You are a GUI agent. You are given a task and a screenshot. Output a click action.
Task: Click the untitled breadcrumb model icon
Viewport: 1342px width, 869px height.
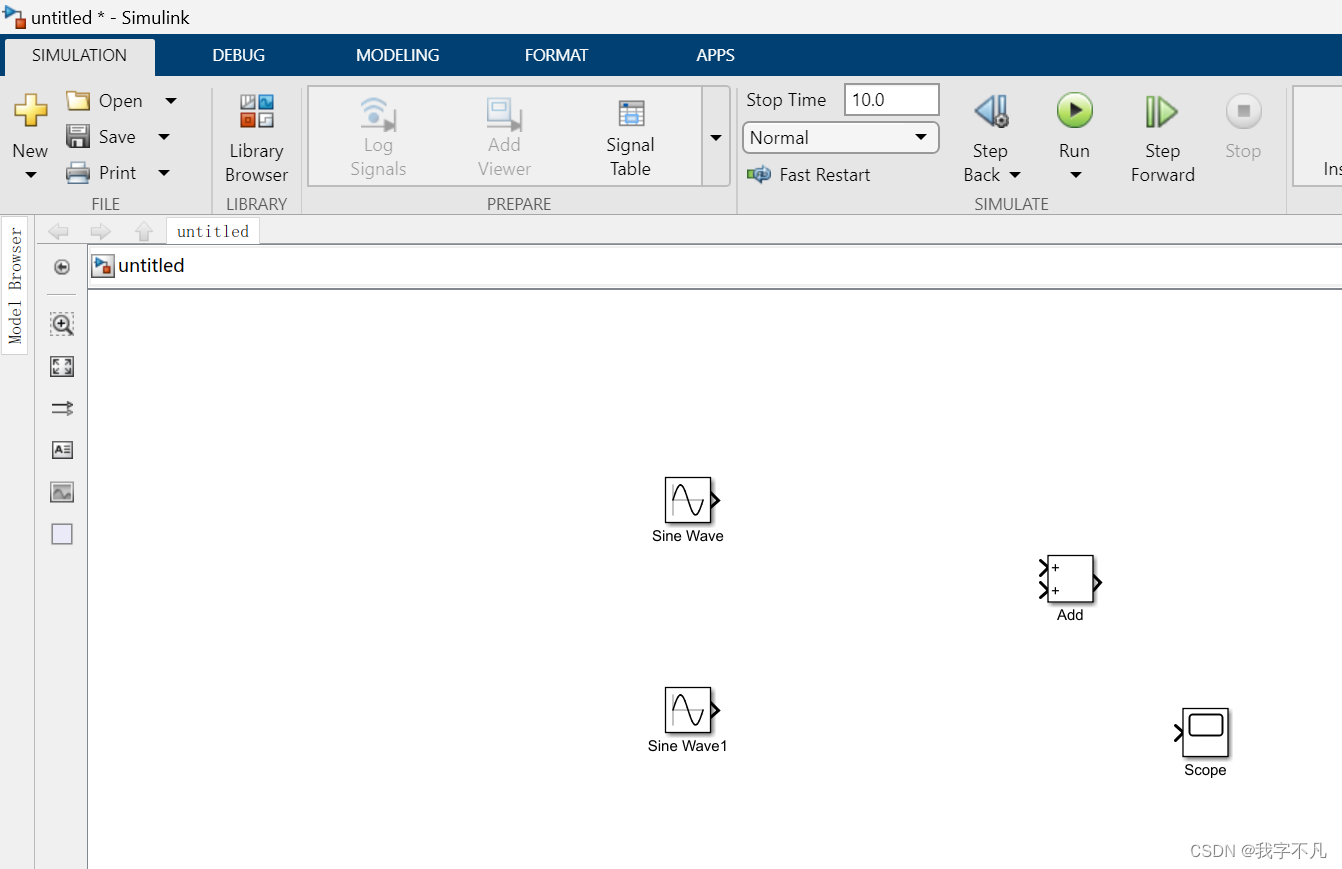coord(102,266)
